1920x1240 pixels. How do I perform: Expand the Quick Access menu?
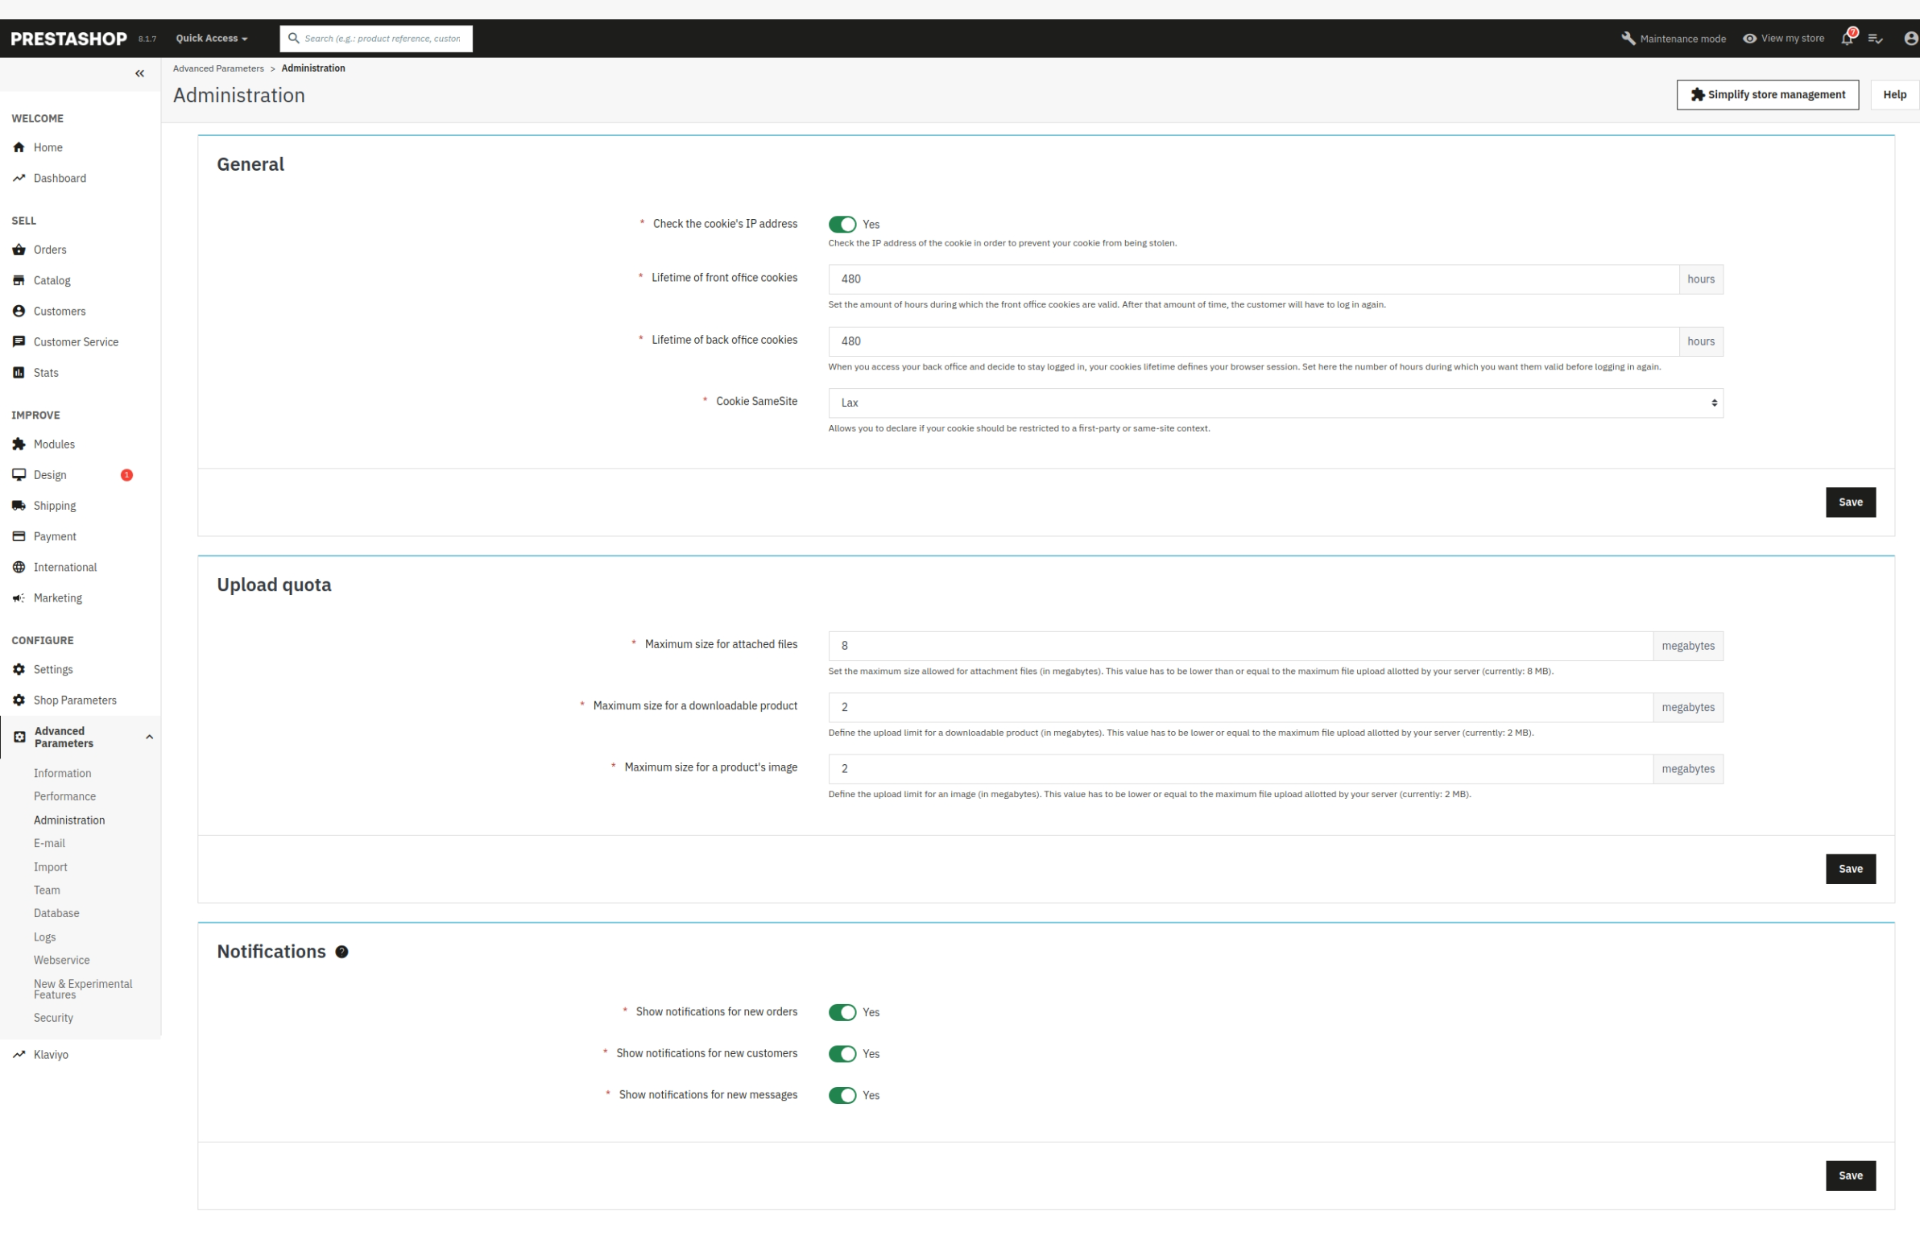click(x=211, y=38)
